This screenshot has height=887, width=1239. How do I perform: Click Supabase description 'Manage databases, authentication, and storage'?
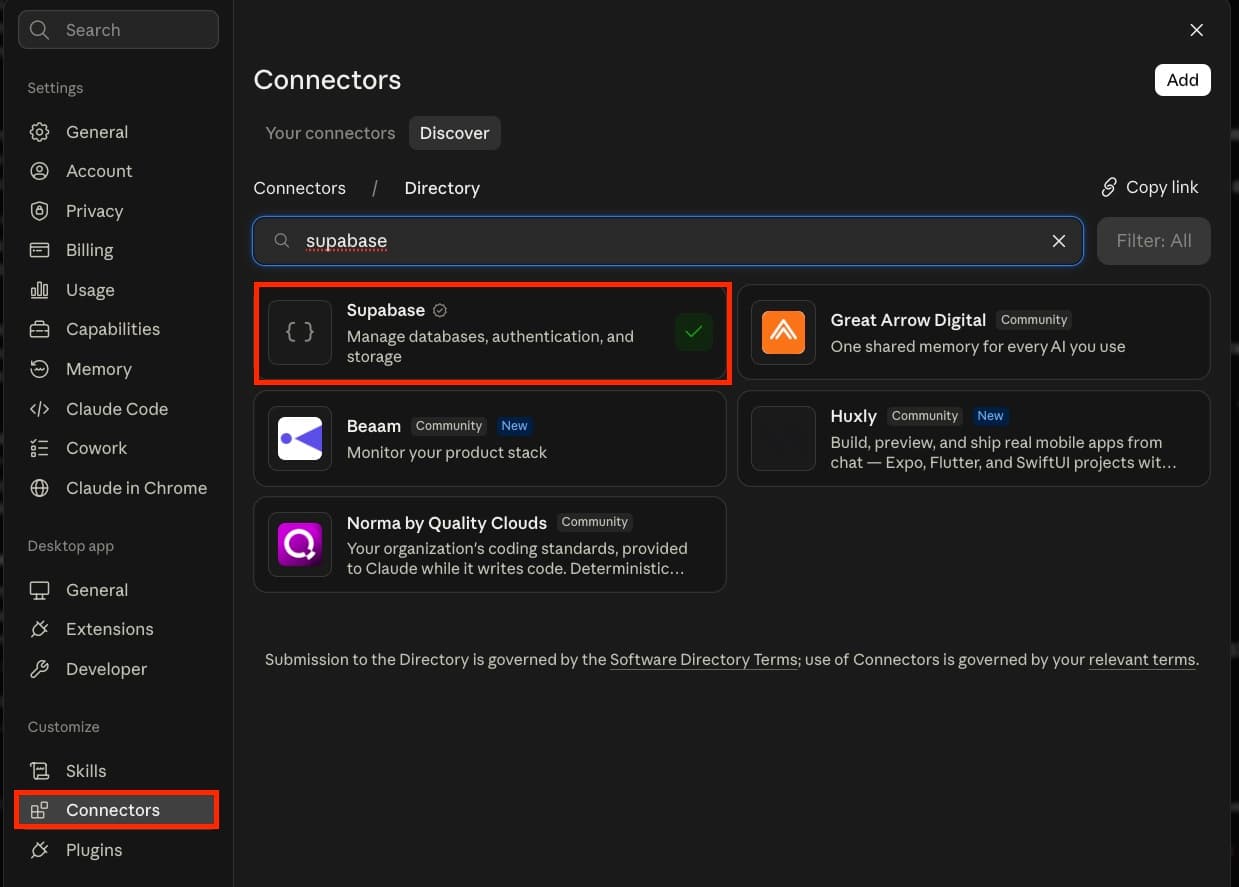pyautogui.click(x=490, y=346)
